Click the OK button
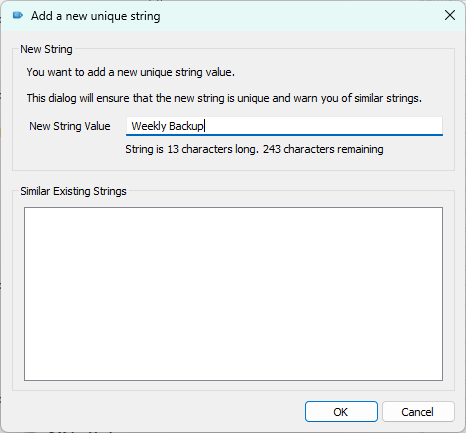The width and height of the screenshot is (466, 433). pos(341,412)
